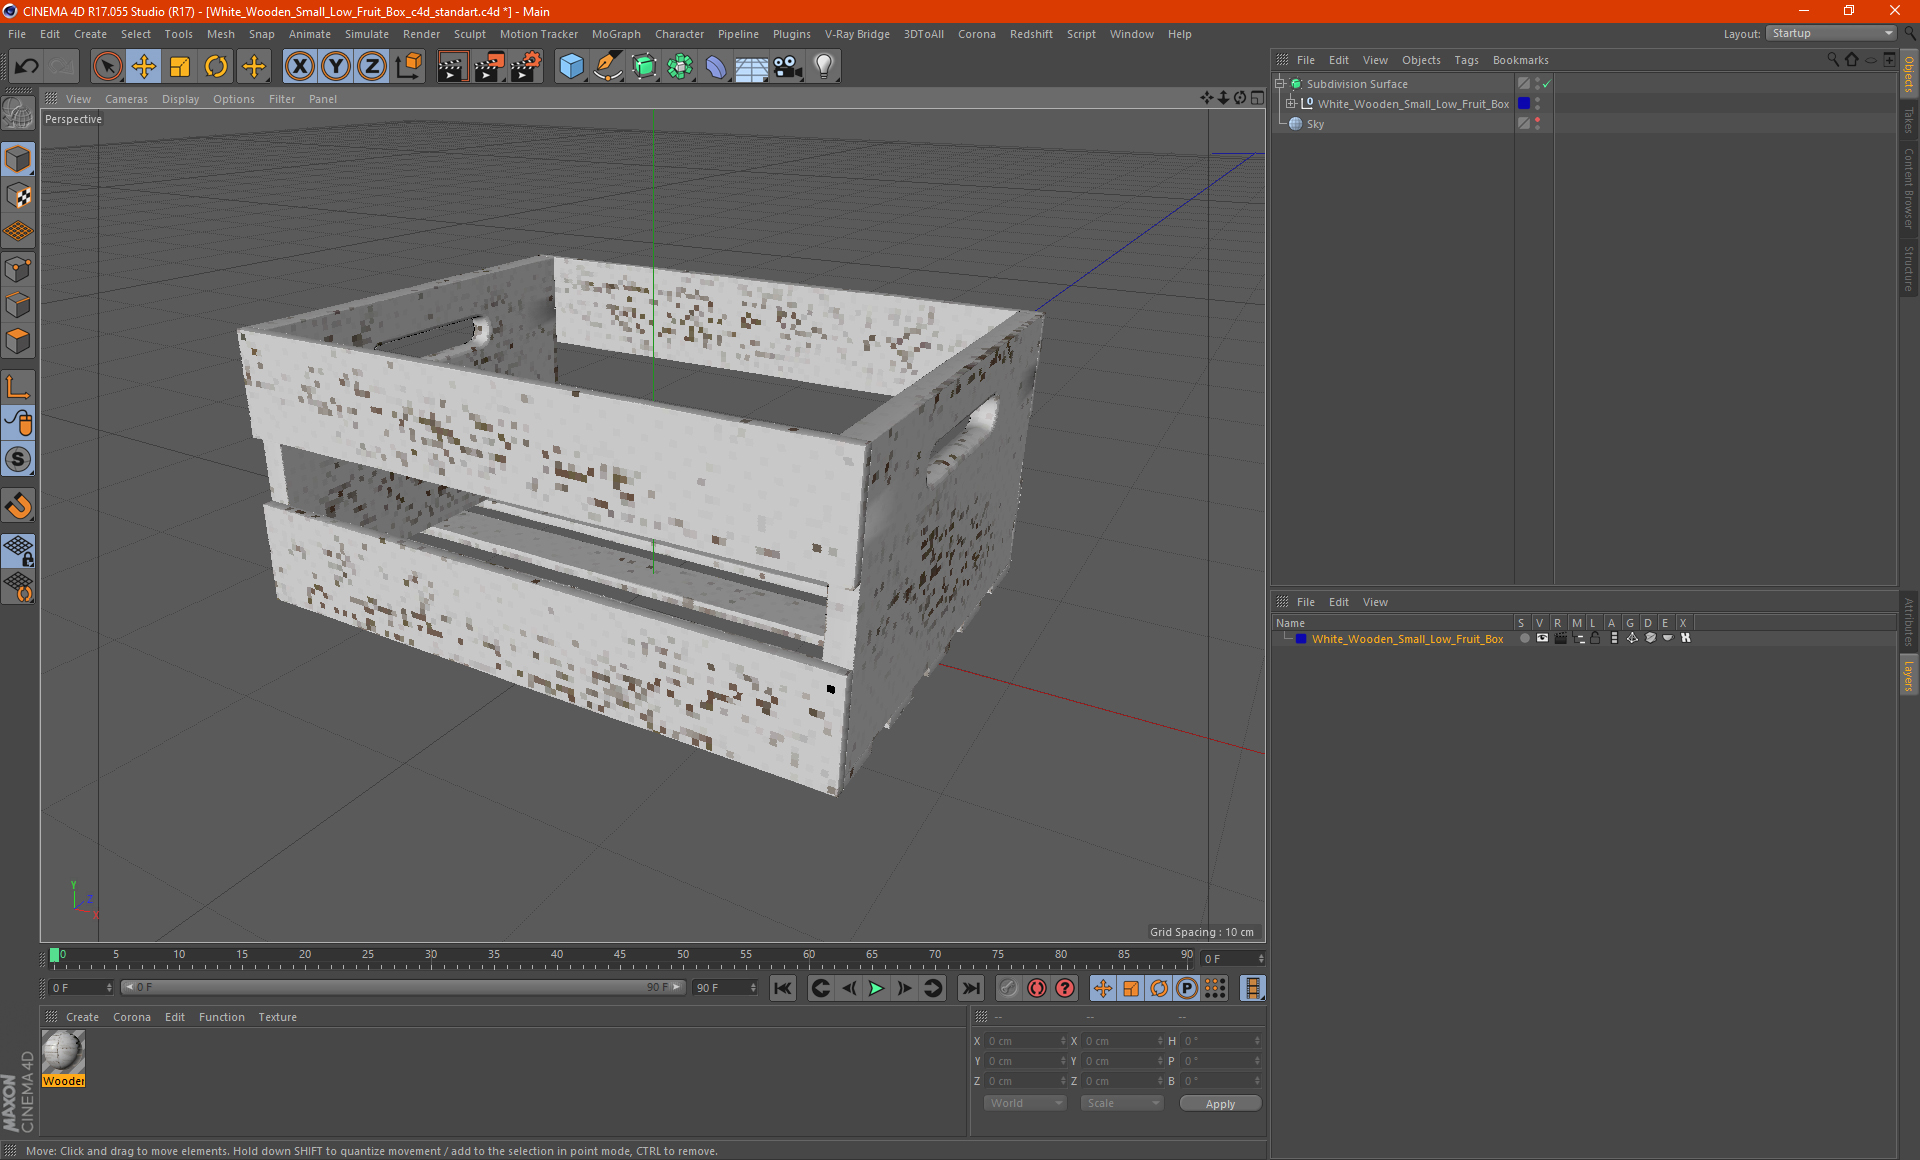Screen dimensions: 1920x1160
Task: Toggle the X axis lock
Action: pyautogui.click(x=299, y=67)
